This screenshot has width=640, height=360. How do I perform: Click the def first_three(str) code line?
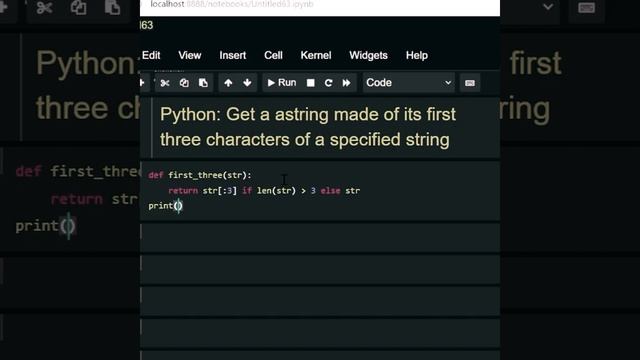coord(200,175)
